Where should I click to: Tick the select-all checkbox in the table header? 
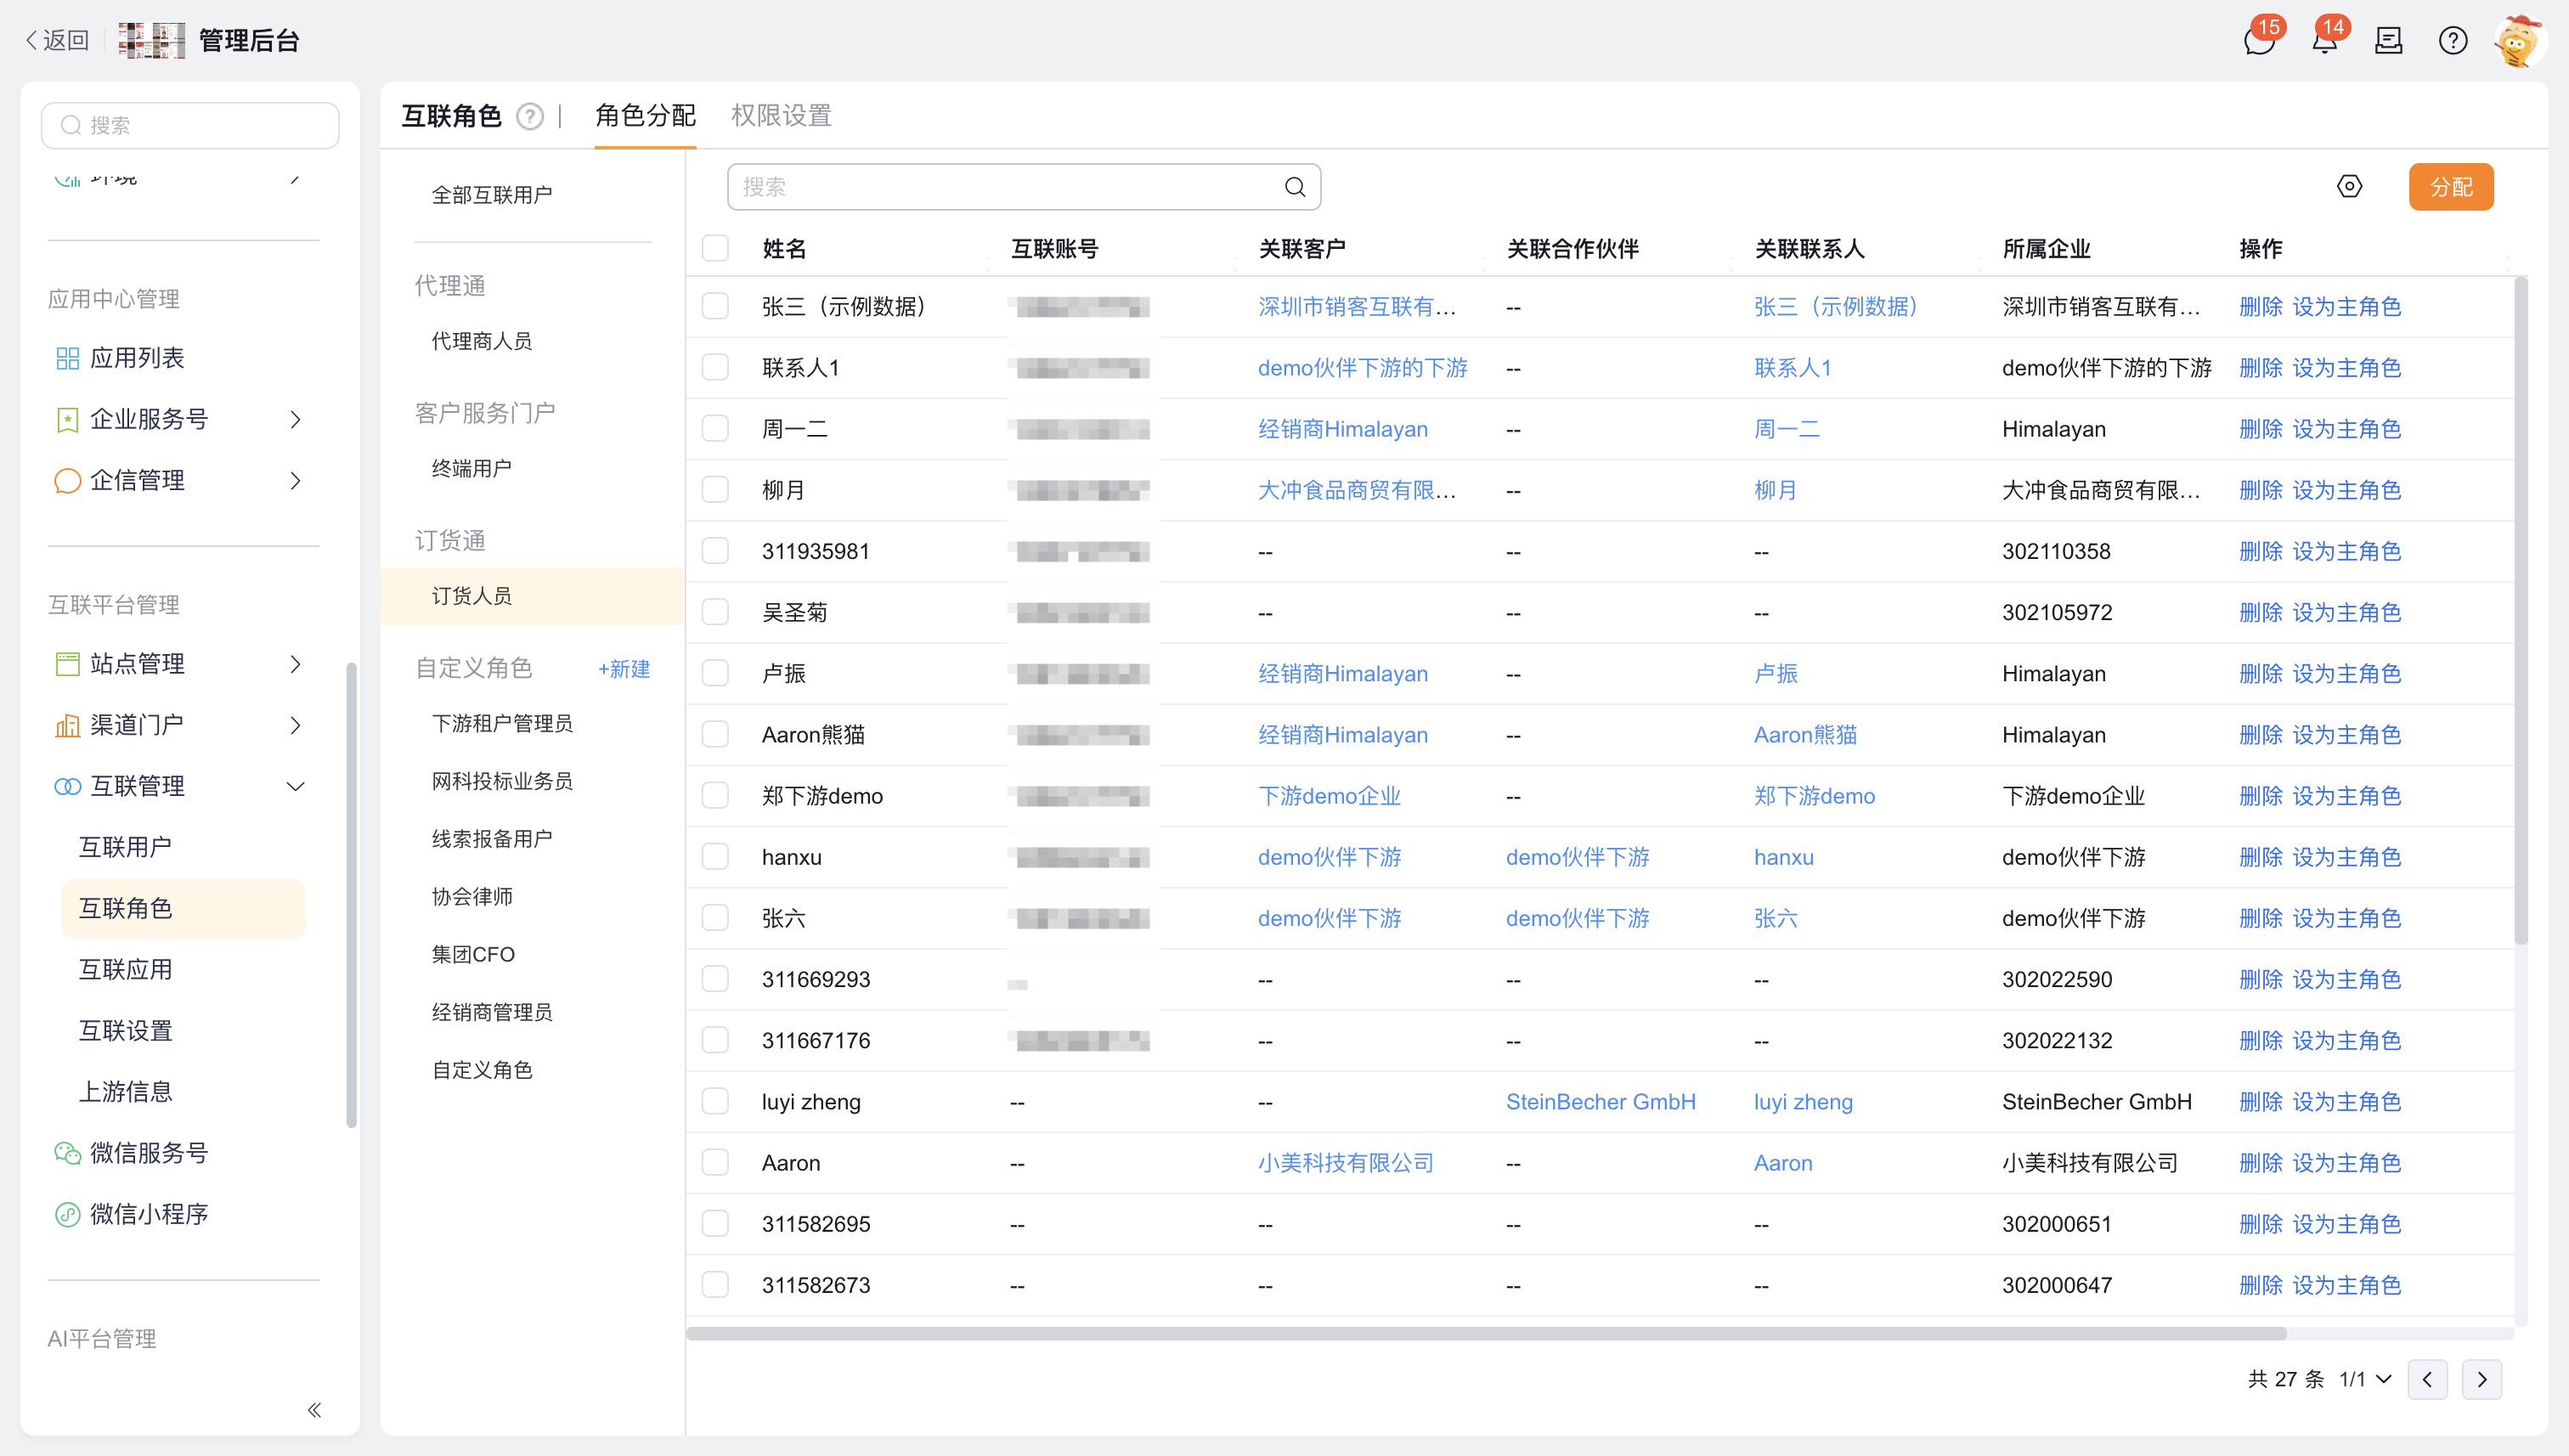(x=715, y=248)
